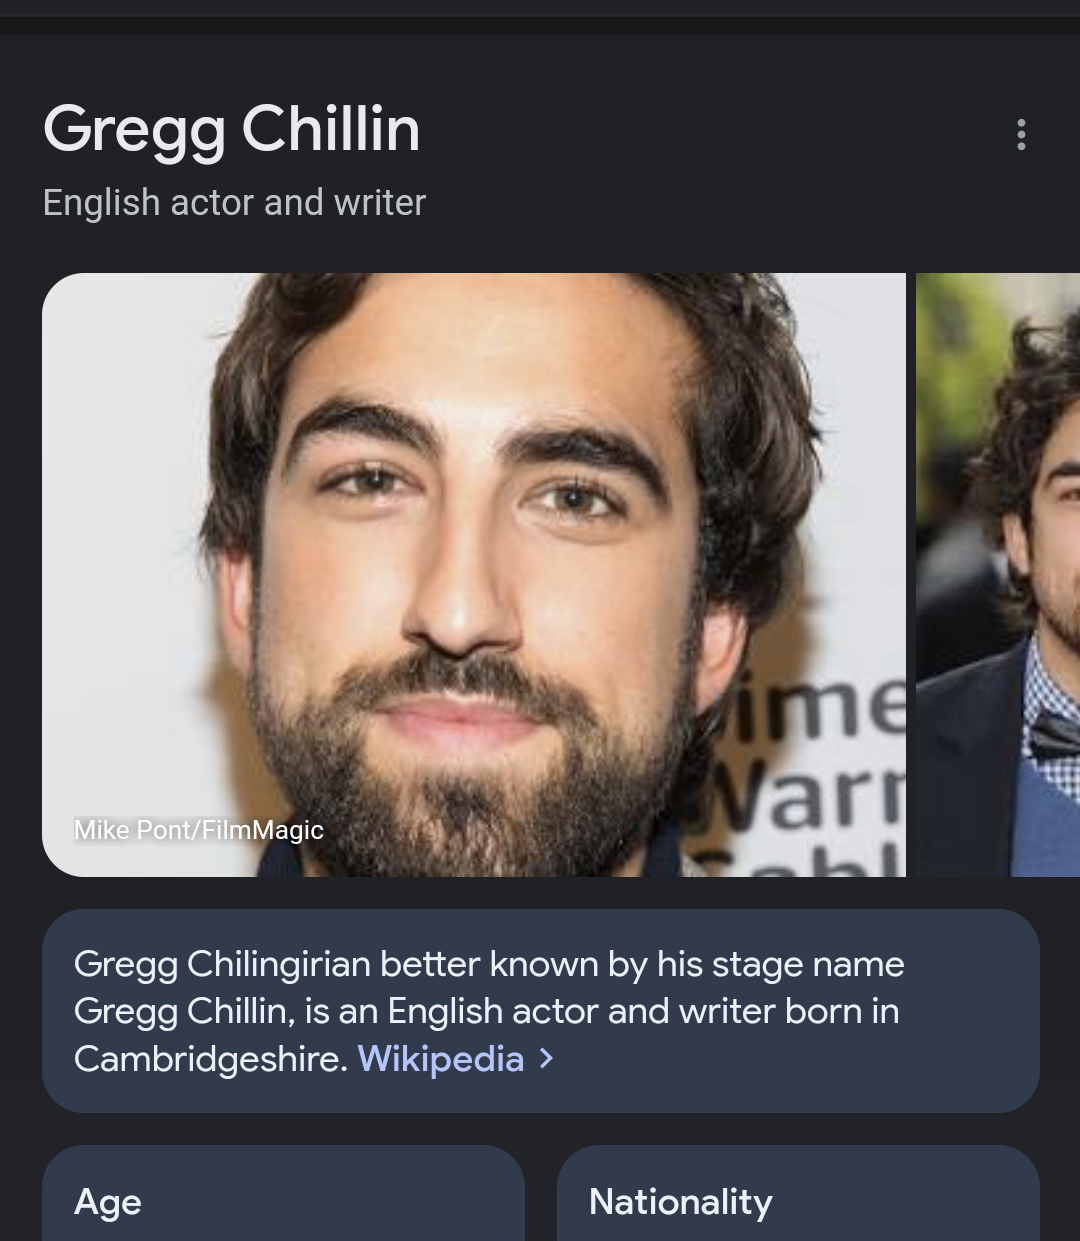Open the main portrait photo of Gregg Chillin
The height and width of the screenshot is (1241, 1080).
click(474, 575)
